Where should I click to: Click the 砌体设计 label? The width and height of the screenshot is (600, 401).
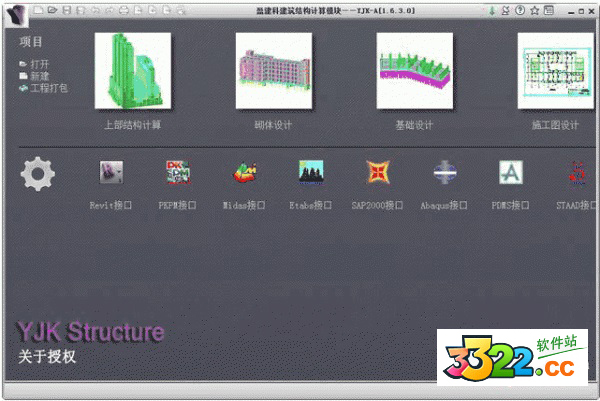point(273,125)
